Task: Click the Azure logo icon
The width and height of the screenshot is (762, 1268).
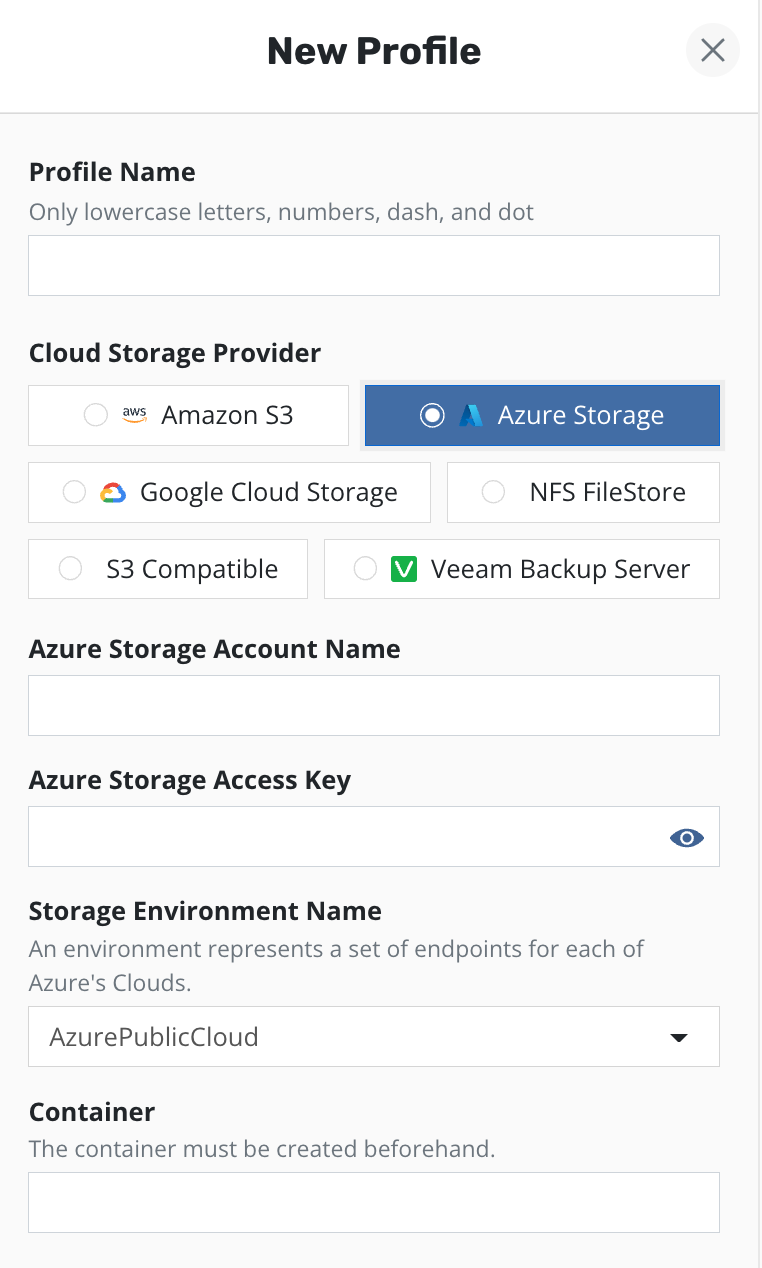Action: tap(471, 416)
